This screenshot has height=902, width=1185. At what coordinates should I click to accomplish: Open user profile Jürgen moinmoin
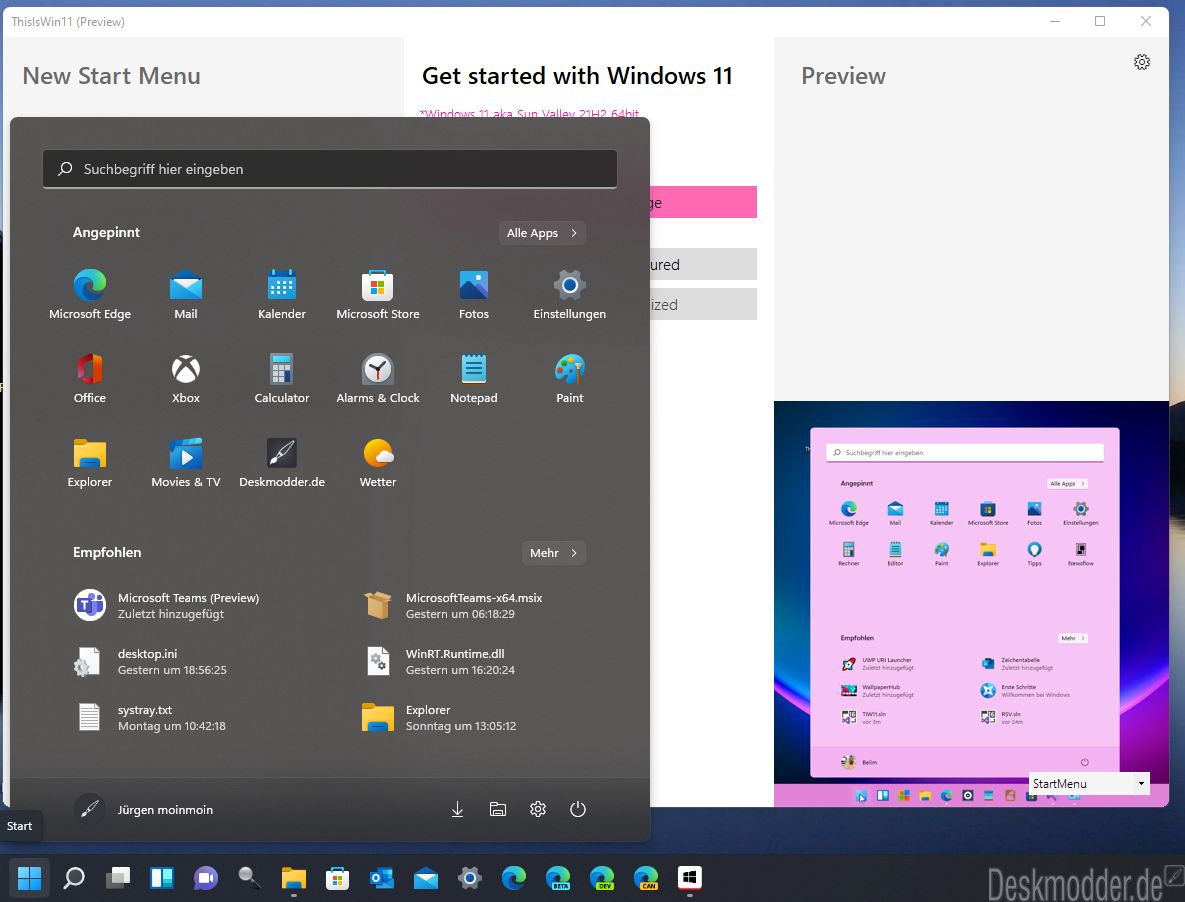pyautogui.click(x=144, y=809)
